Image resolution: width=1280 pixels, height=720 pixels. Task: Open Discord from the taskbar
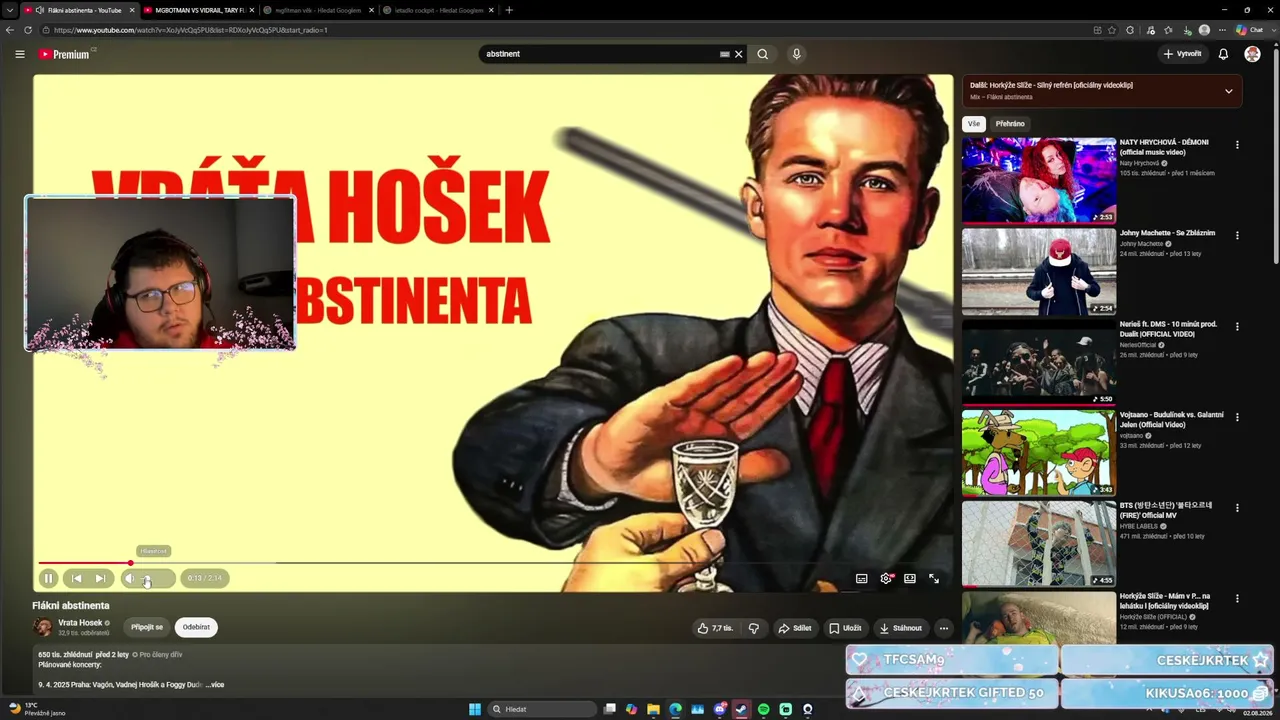pos(719,709)
